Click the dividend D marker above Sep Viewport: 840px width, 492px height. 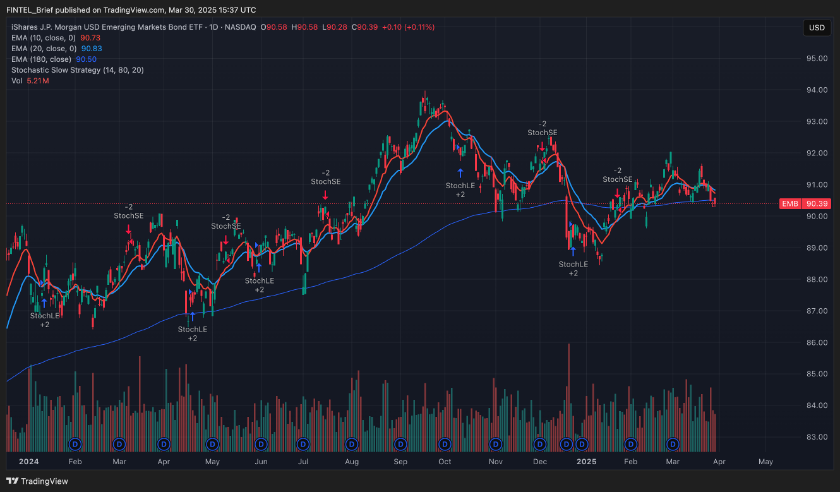click(400, 444)
